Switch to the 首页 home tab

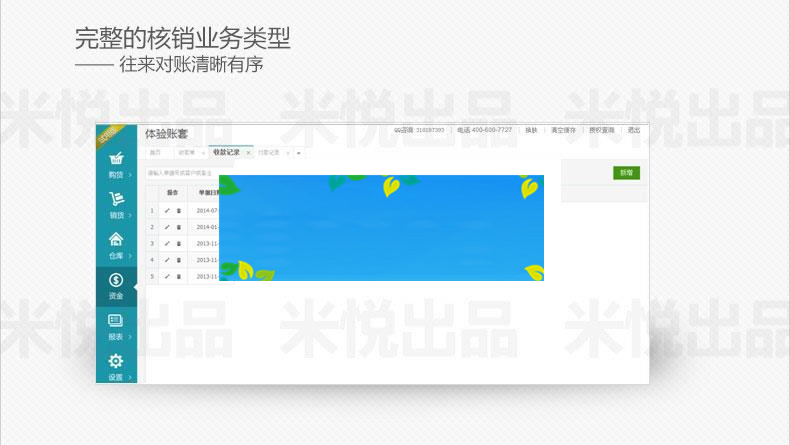[x=155, y=153]
